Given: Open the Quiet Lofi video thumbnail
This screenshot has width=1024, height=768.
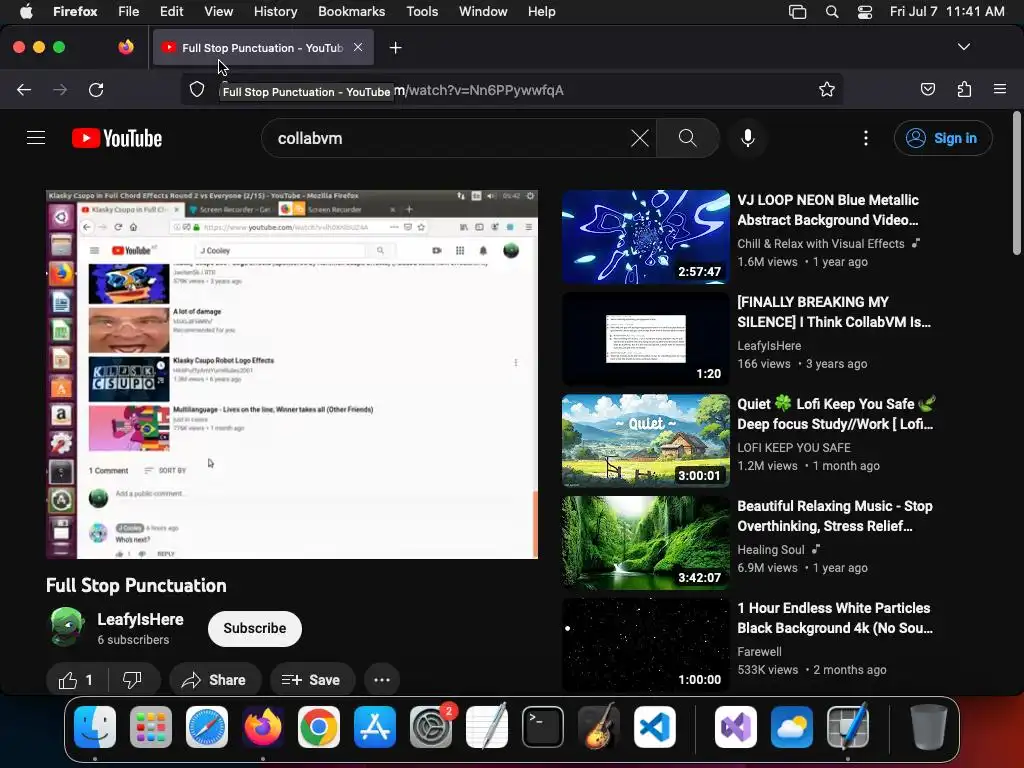Looking at the screenshot, I should pyautogui.click(x=645, y=441).
